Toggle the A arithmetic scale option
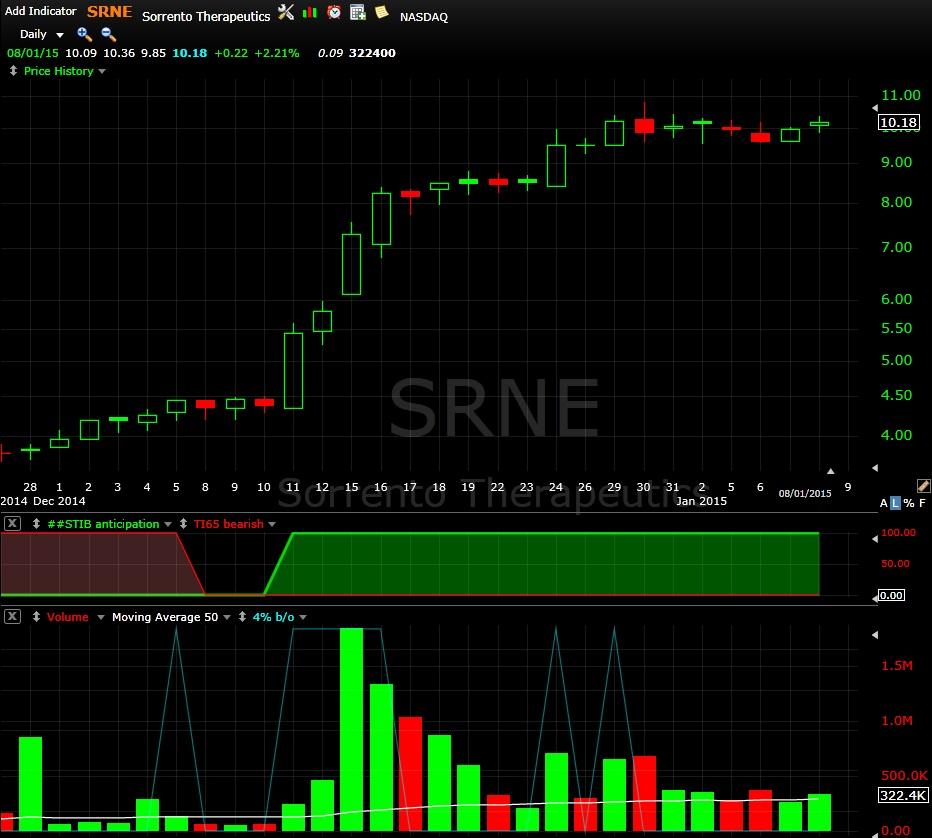Image resolution: width=932 pixels, height=838 pixels. click(x=883, y=503)
